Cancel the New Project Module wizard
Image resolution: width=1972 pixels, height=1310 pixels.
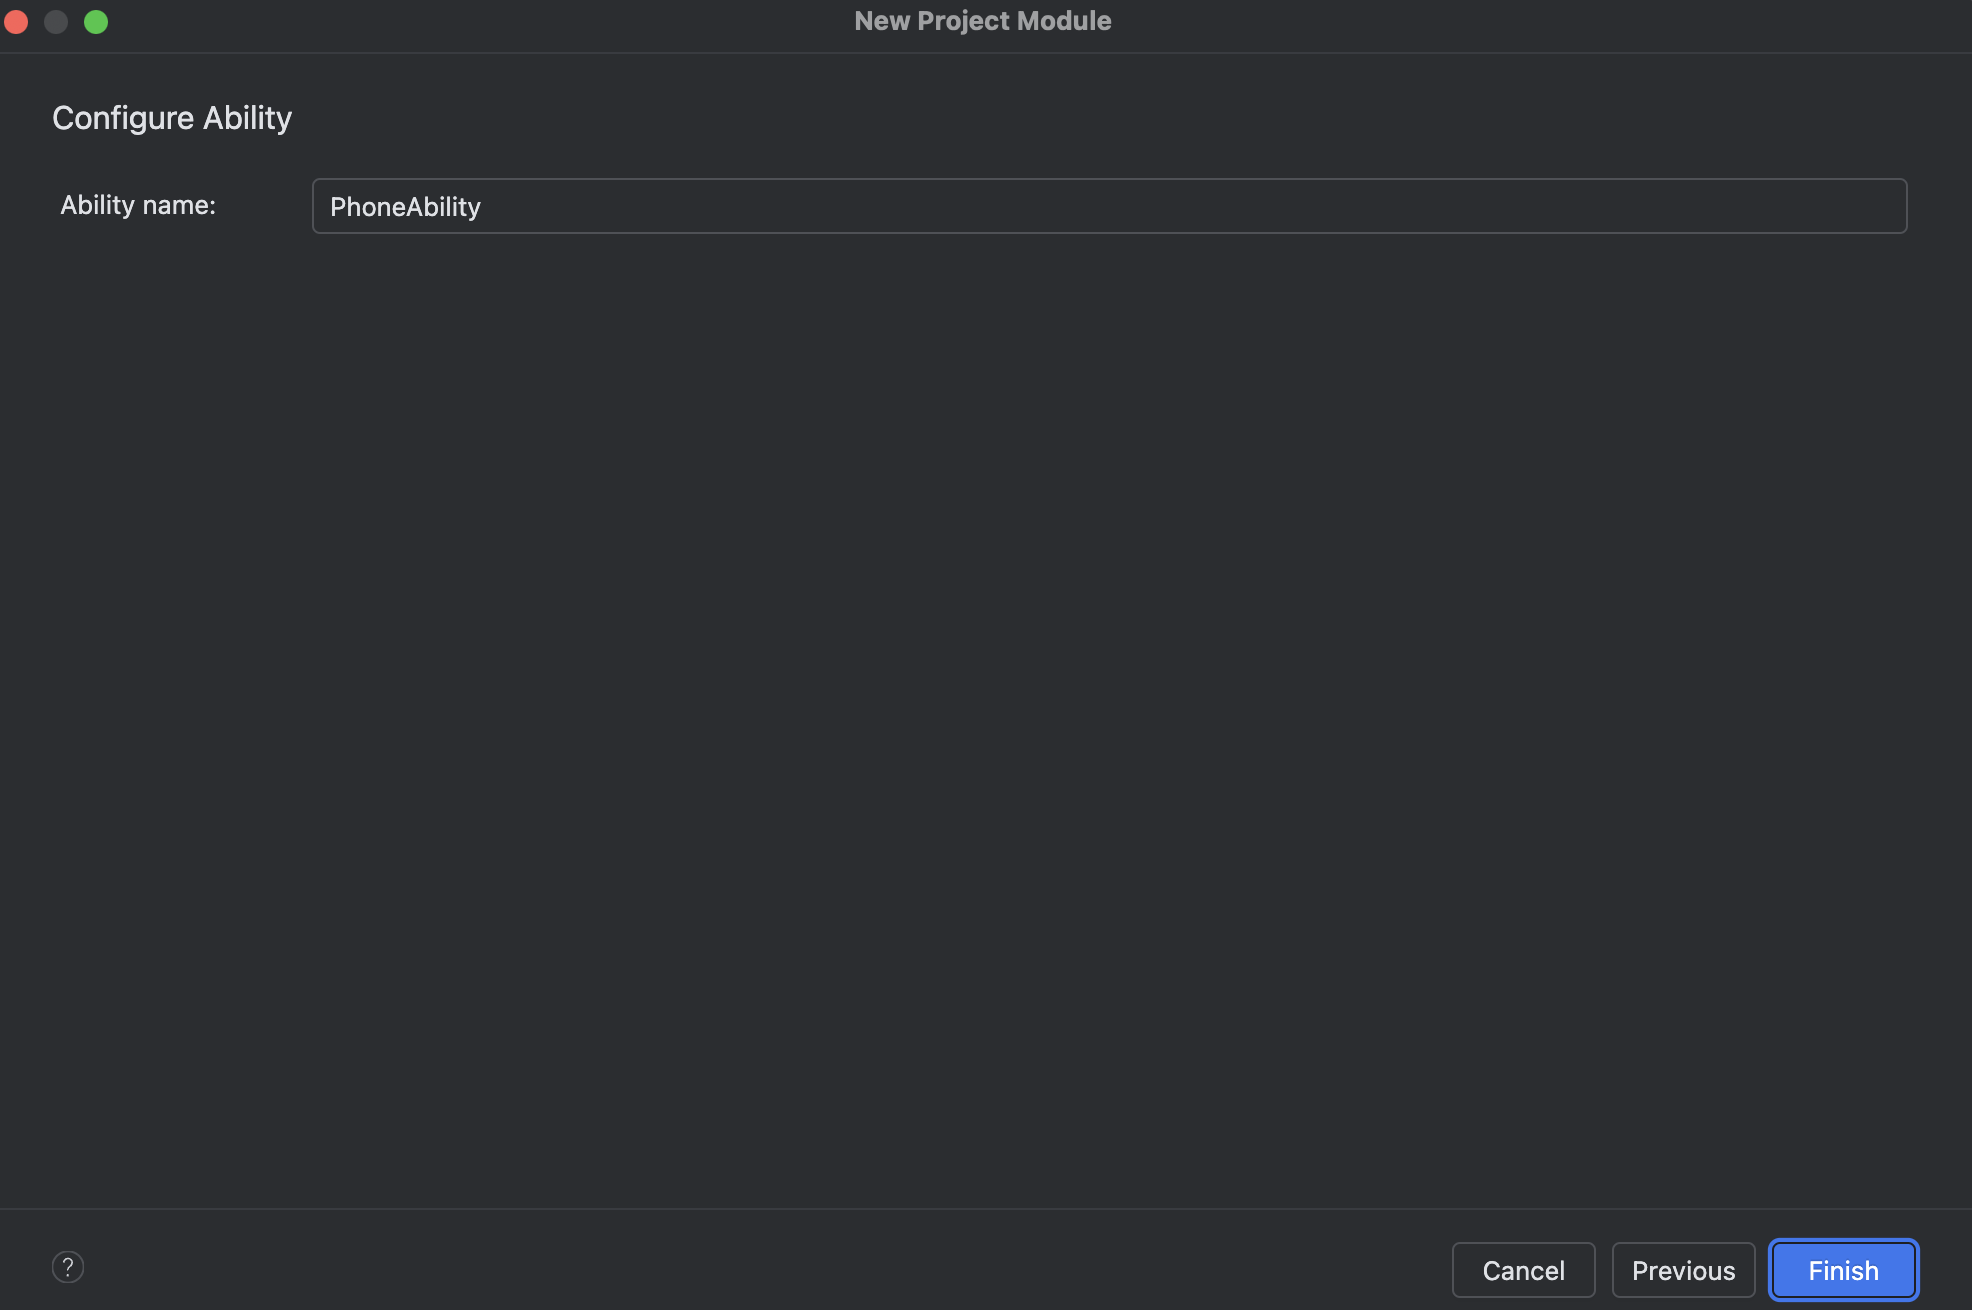click(x=1523, y=1270)
